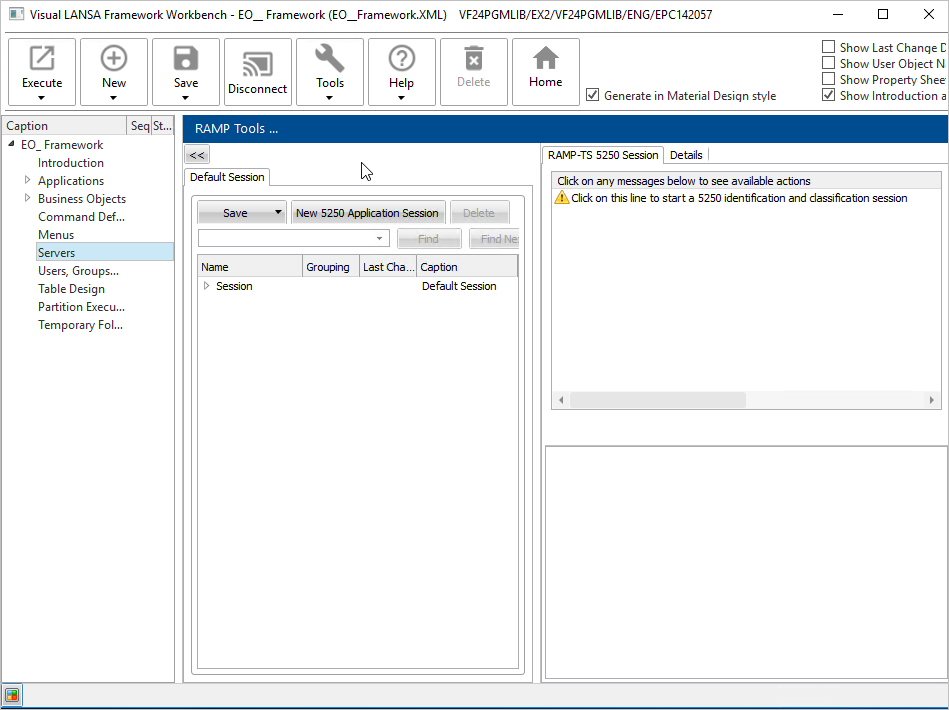Viewport: 949px width, 710px height.
Task: Switch to the Default Session tab
Action: tap(227, 177)
